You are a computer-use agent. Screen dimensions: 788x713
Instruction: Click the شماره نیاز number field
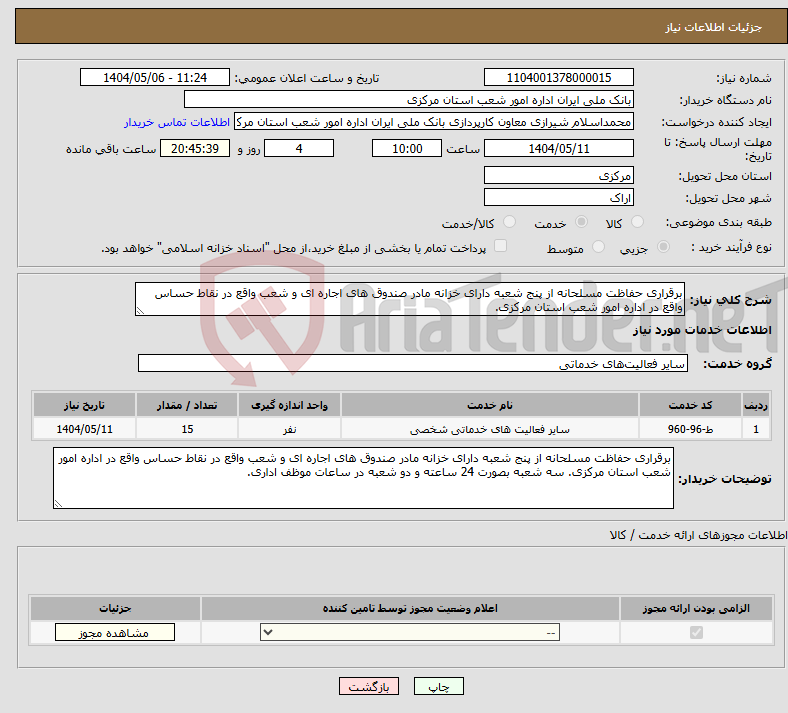pos(558,77)
